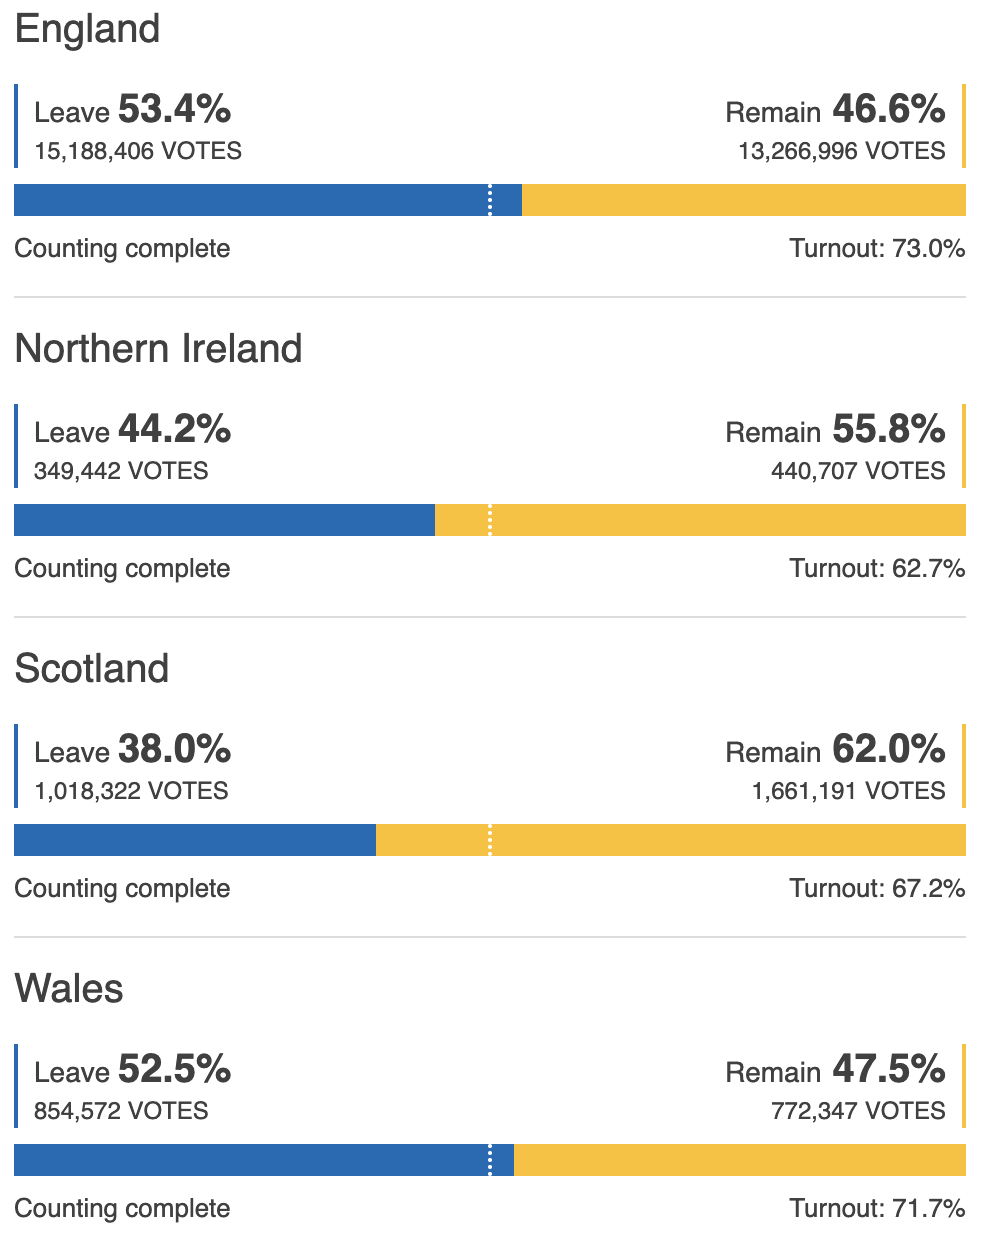Click the England region heading
The image size is (982, 1238).
pos(87,29)
